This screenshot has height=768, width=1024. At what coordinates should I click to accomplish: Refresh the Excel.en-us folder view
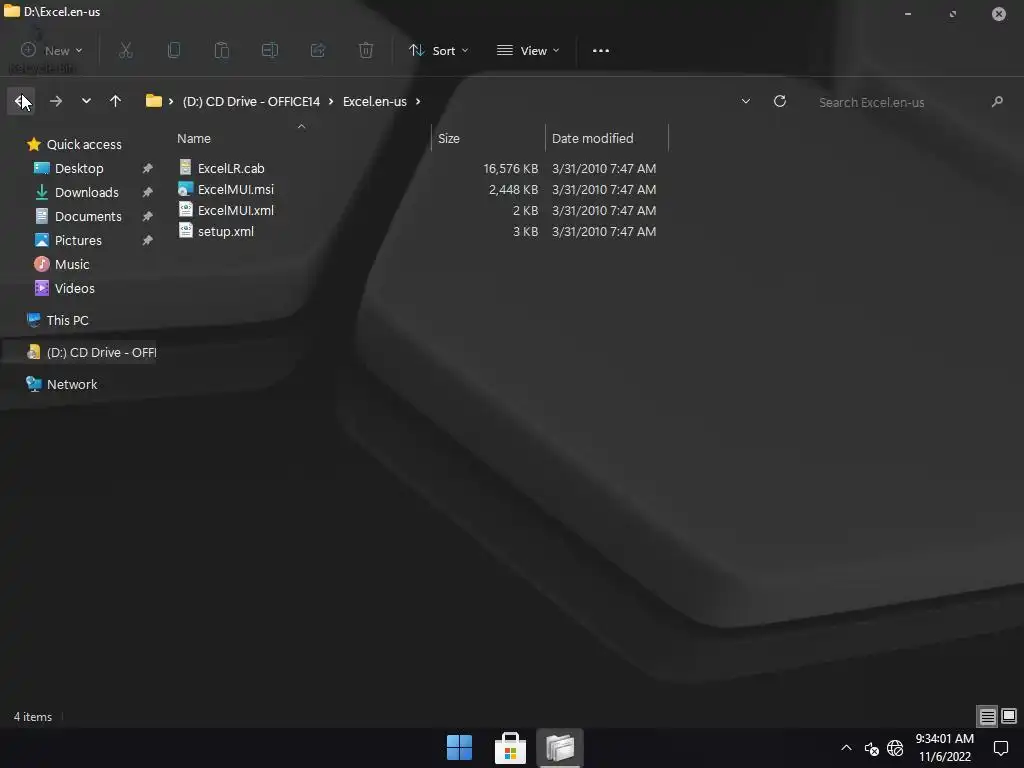point(780,101)
